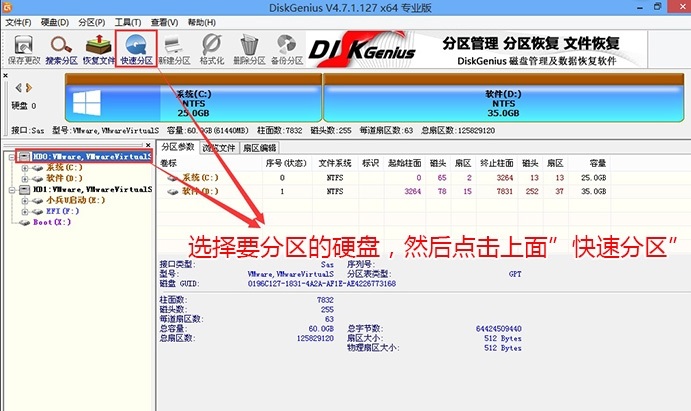Go to previous disk with left arrow
This screenshot has width=691, height=411.
pyautogui.click(x=19, y=88)
